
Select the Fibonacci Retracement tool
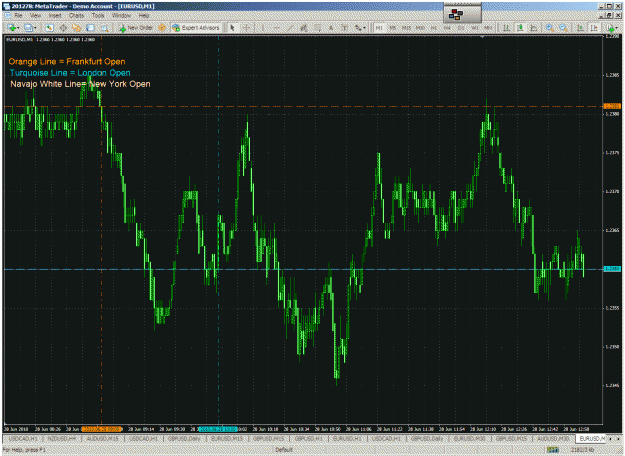point(317,28)
